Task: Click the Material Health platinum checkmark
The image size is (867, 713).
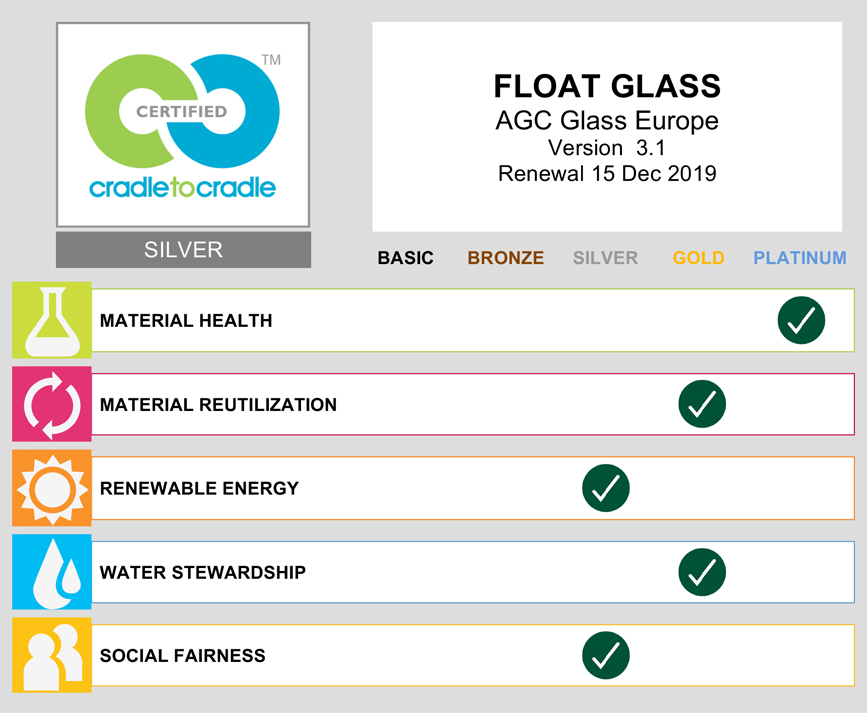Action: 801,321
